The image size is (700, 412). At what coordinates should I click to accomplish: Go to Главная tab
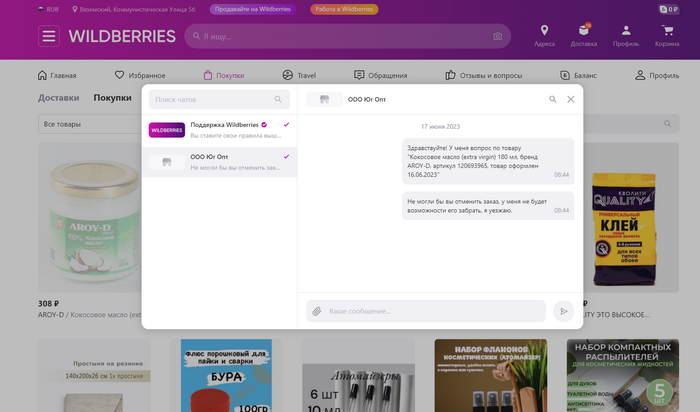pyautogui.click(x=57, y=75)
